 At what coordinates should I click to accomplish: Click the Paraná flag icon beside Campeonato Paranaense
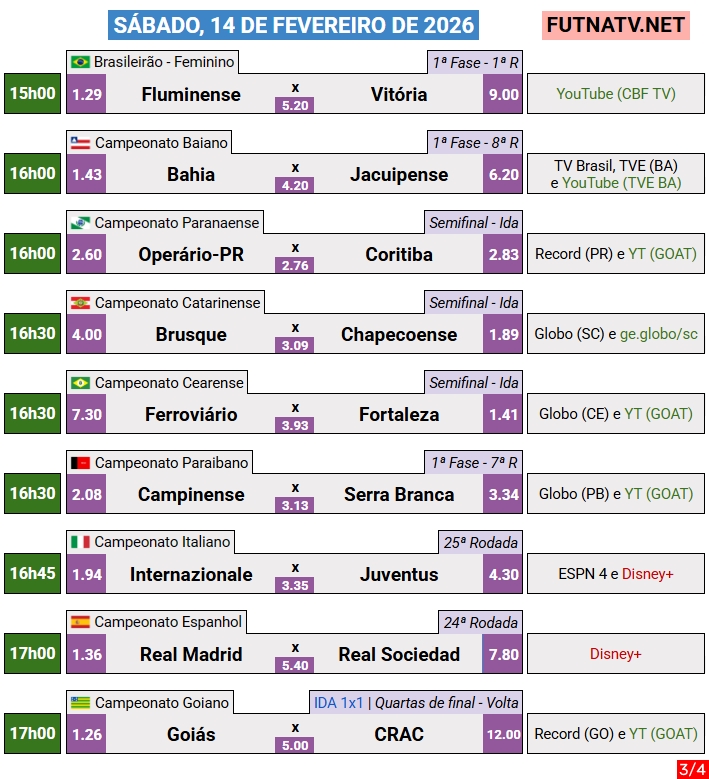[80, 222]
